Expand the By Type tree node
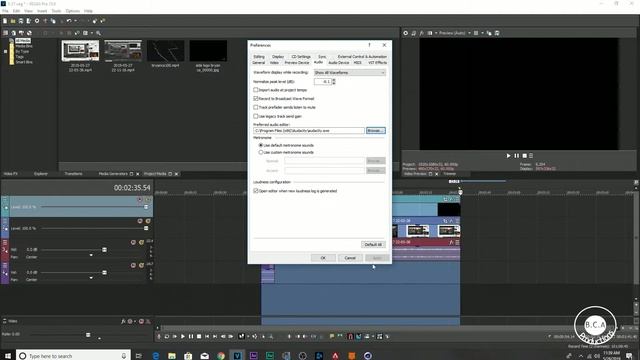Image resolution: width=640 pixels, height=360 pixels. [5, 51]
